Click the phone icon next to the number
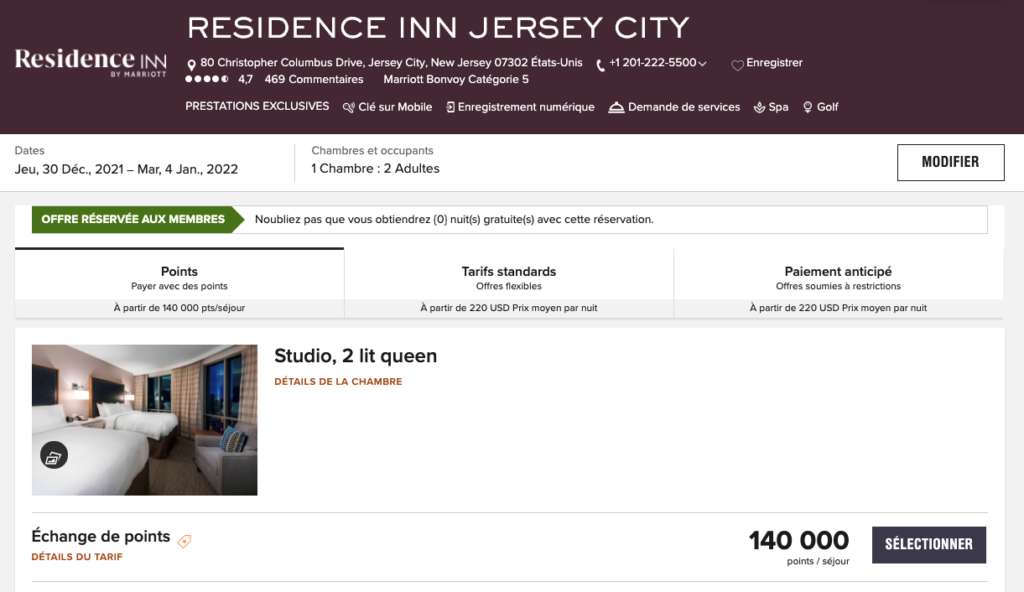 tap(600, 65)
